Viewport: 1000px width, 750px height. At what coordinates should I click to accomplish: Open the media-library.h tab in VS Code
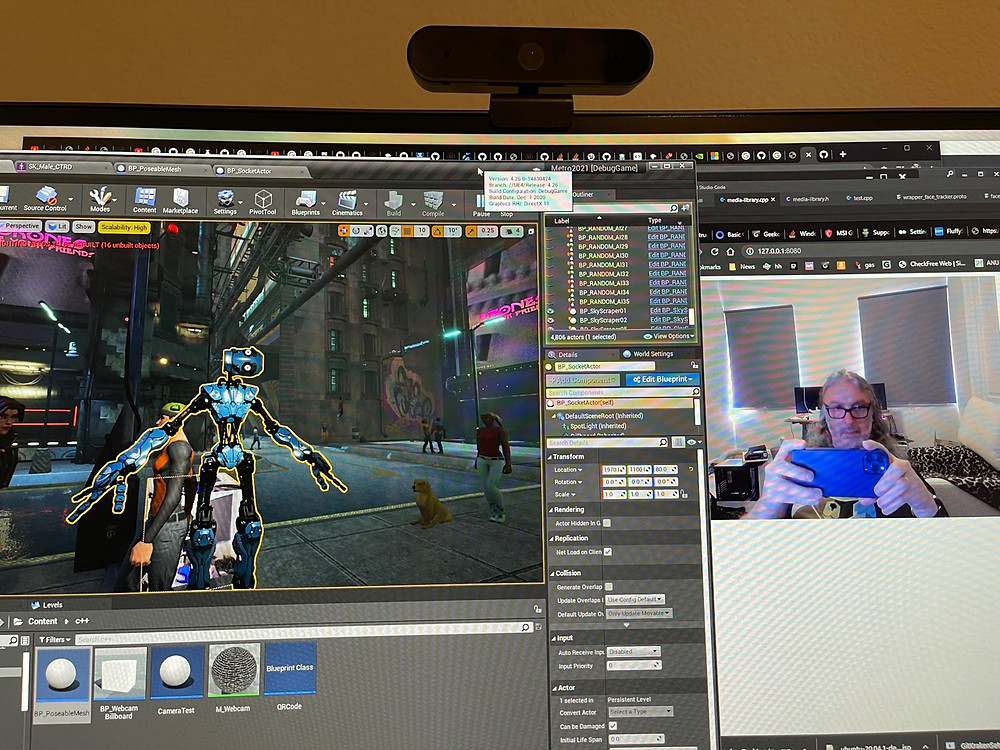807,199
